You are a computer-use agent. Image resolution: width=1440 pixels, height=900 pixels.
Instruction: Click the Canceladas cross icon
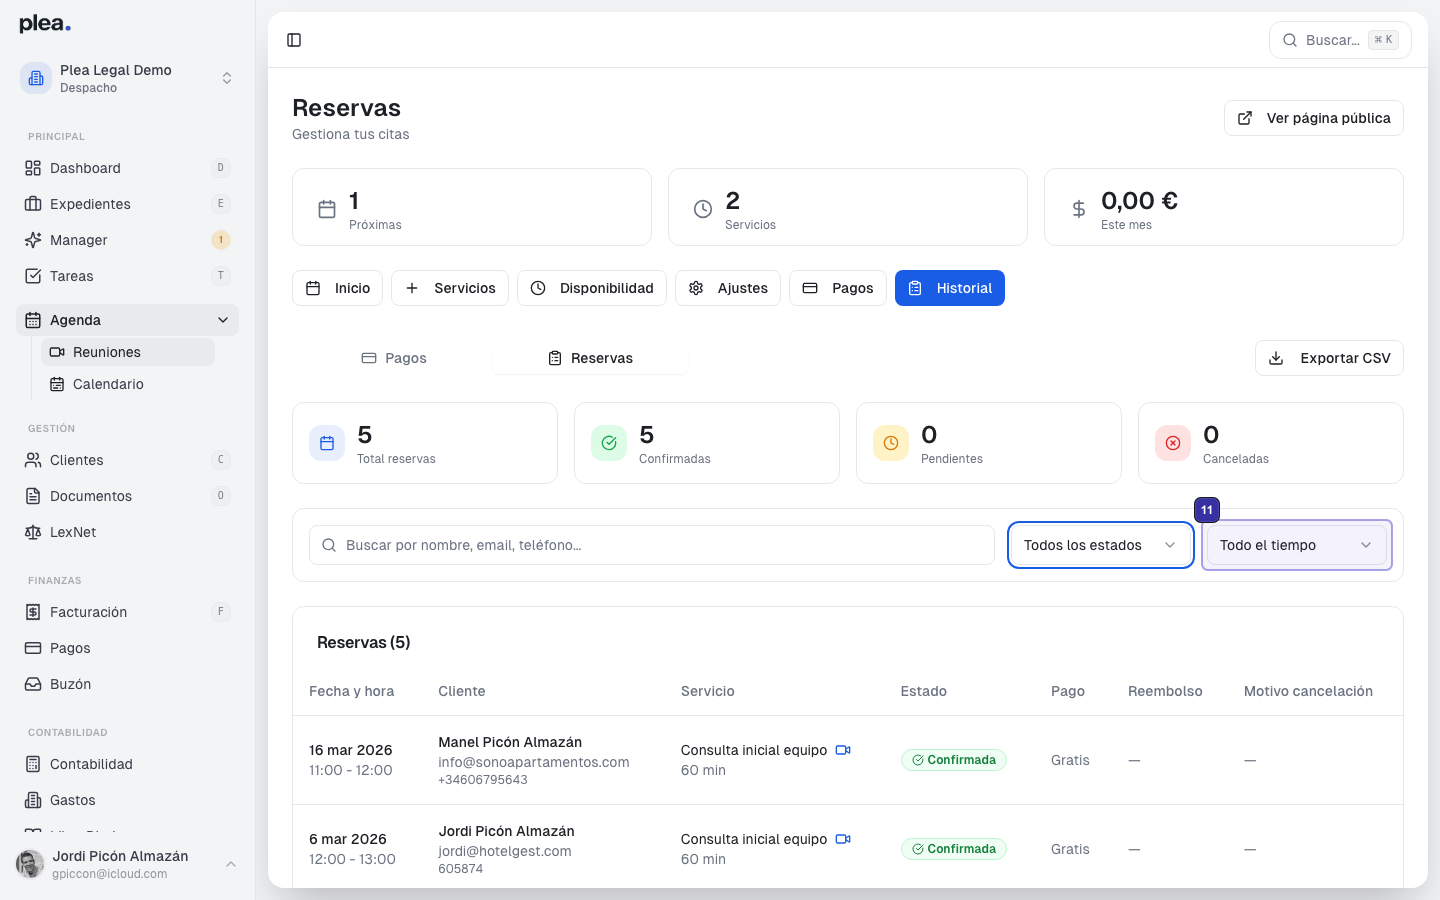tap(1173, 443)
